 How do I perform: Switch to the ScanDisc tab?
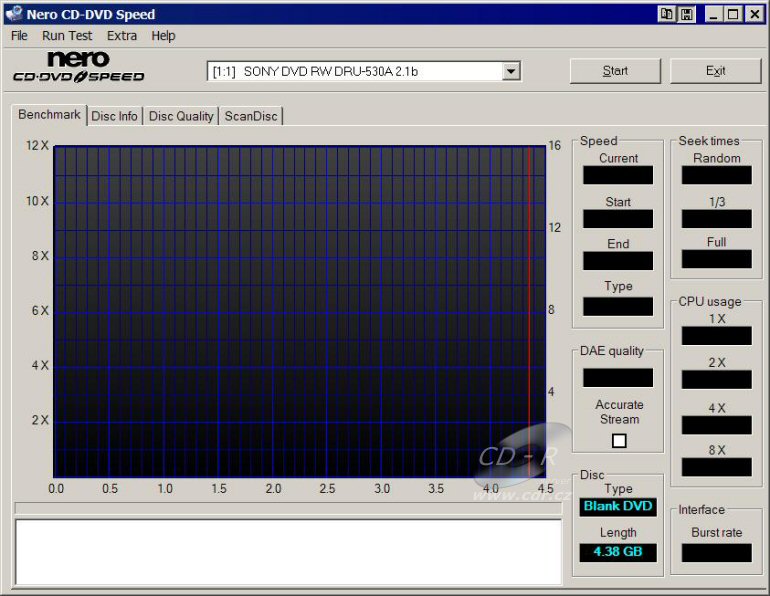coord(251,116)
